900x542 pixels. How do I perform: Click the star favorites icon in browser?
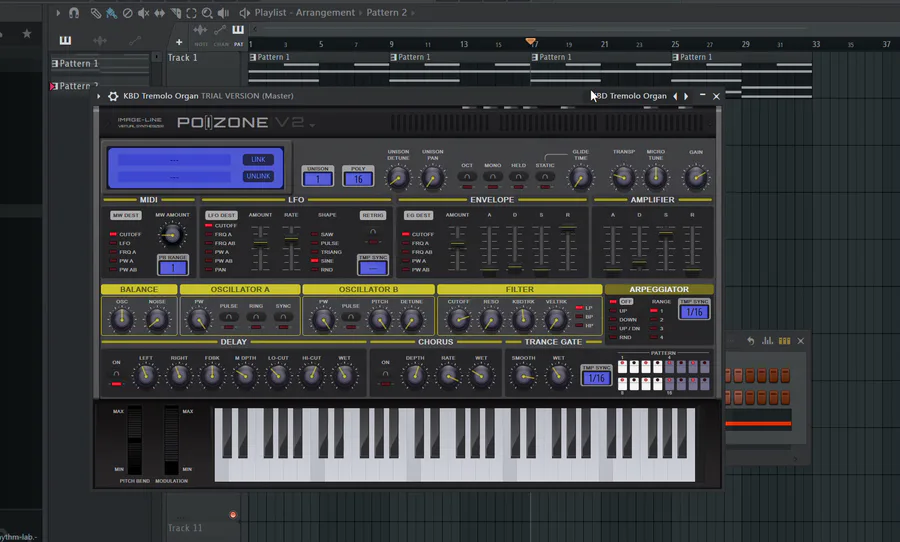(27, 34)
